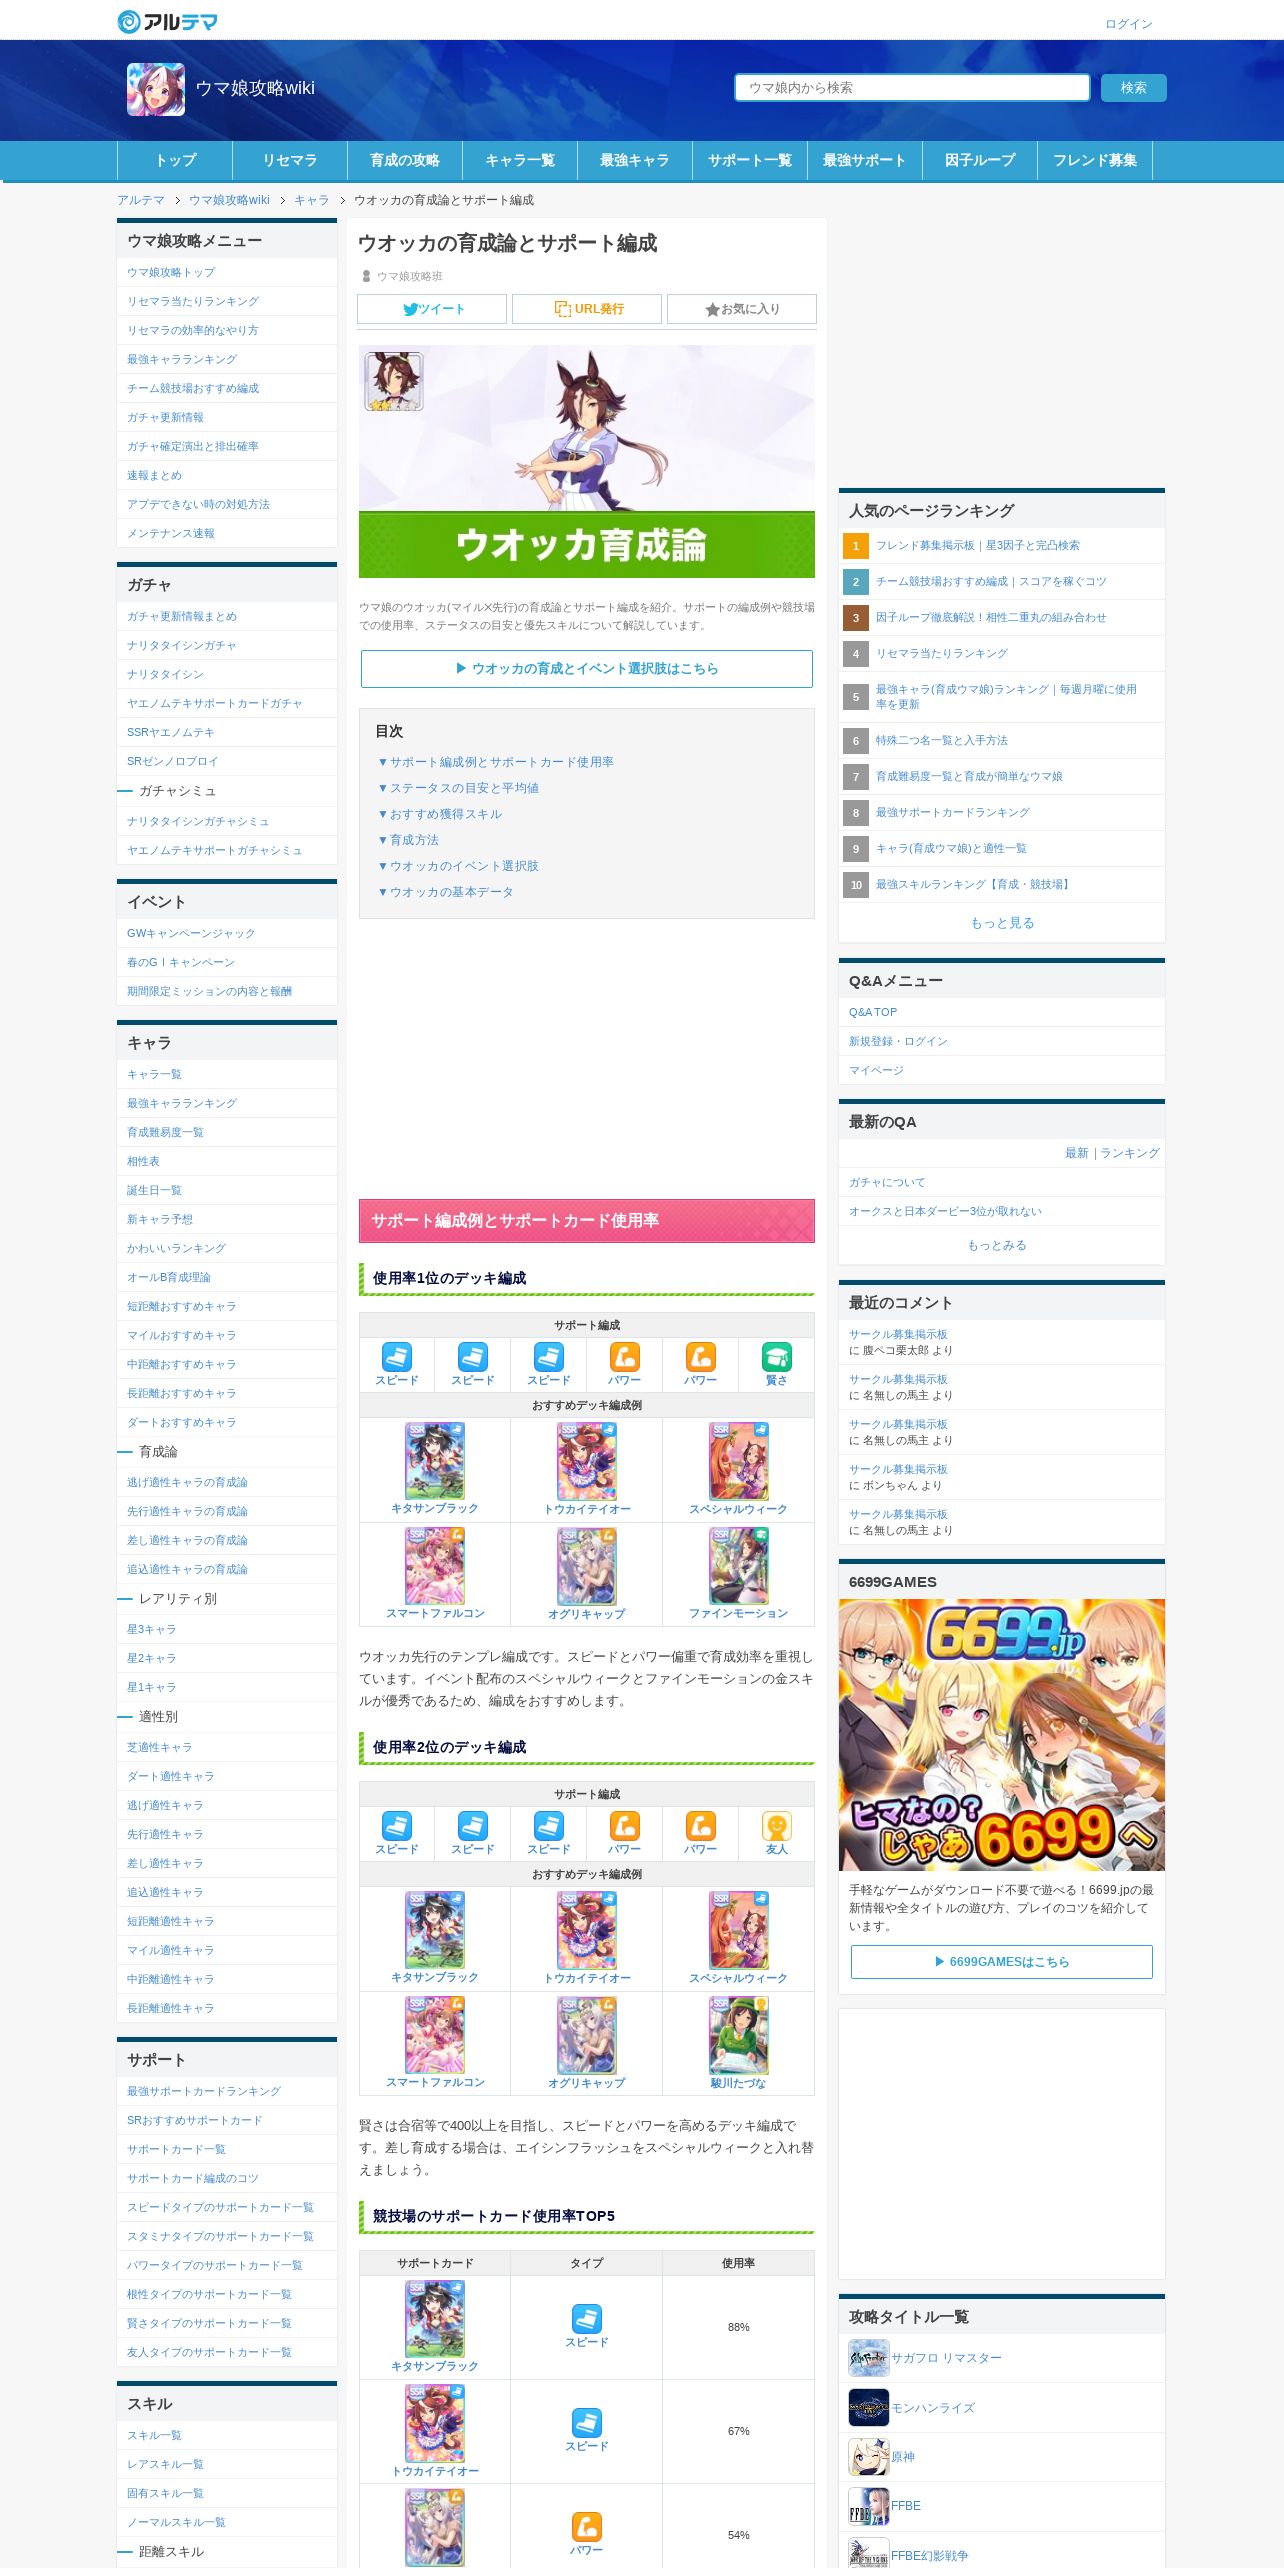Open オークスと日本ダービー3位が取れない question
1284x2568 pixels.
coord(945,1212)
